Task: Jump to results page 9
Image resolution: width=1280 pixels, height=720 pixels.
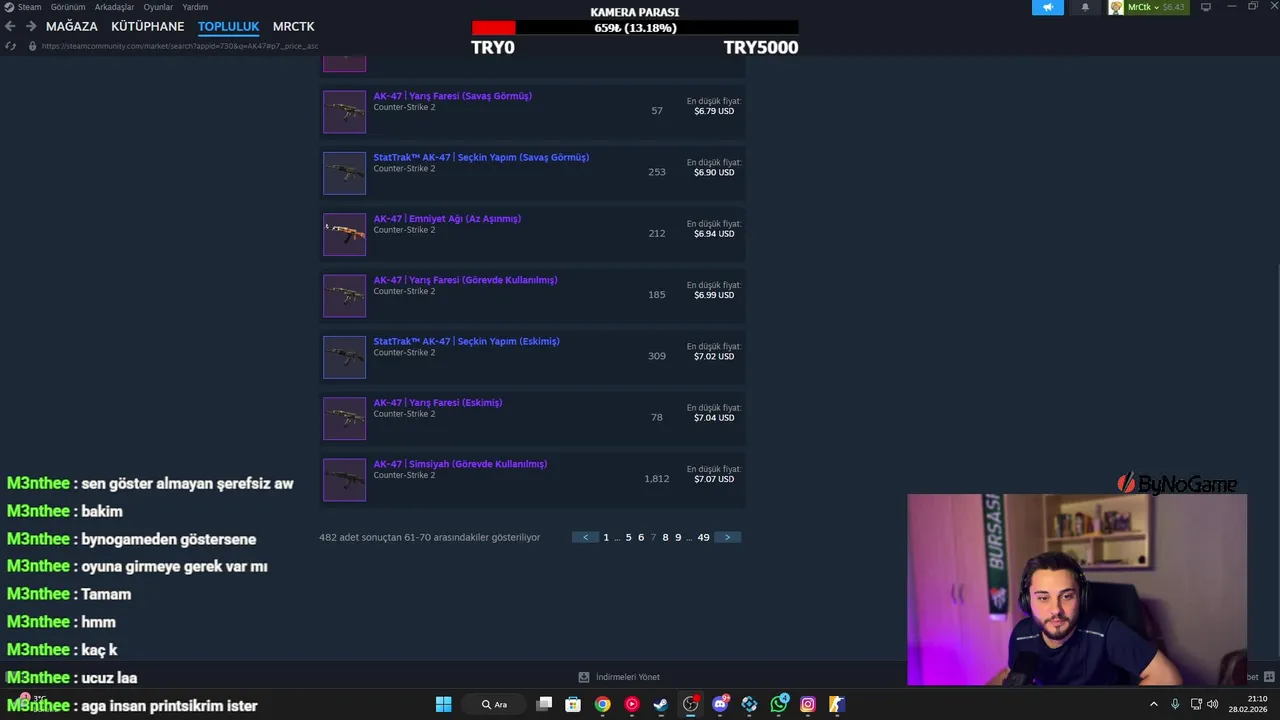Action: (678, 537)
